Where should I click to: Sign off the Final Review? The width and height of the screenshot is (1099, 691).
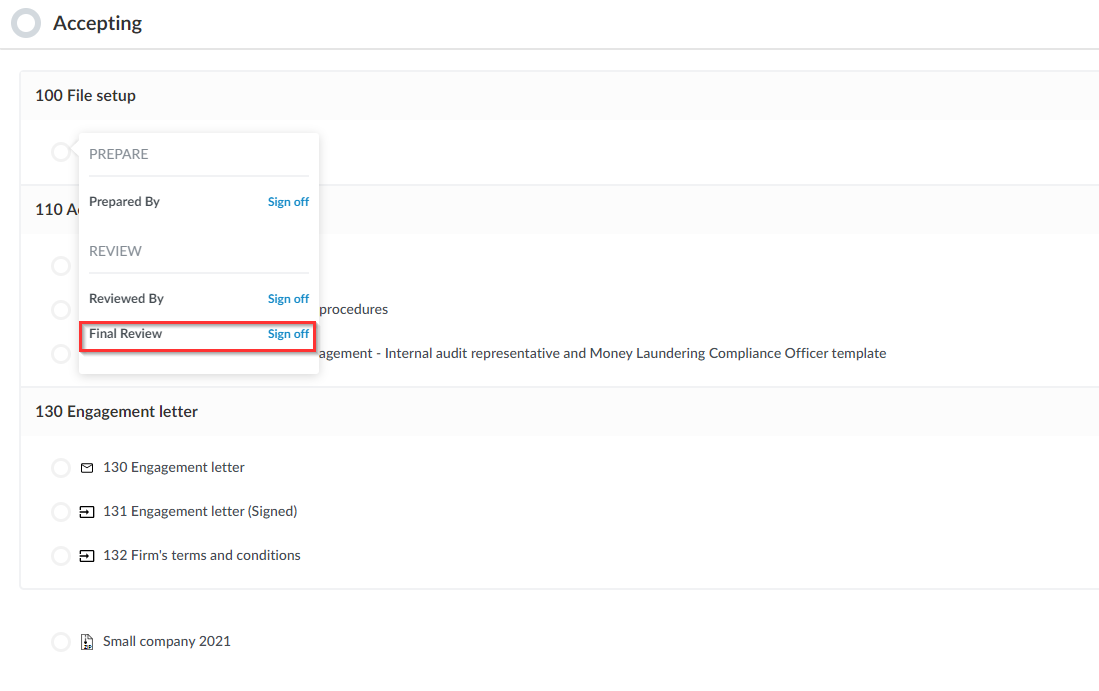click(288, 334)
